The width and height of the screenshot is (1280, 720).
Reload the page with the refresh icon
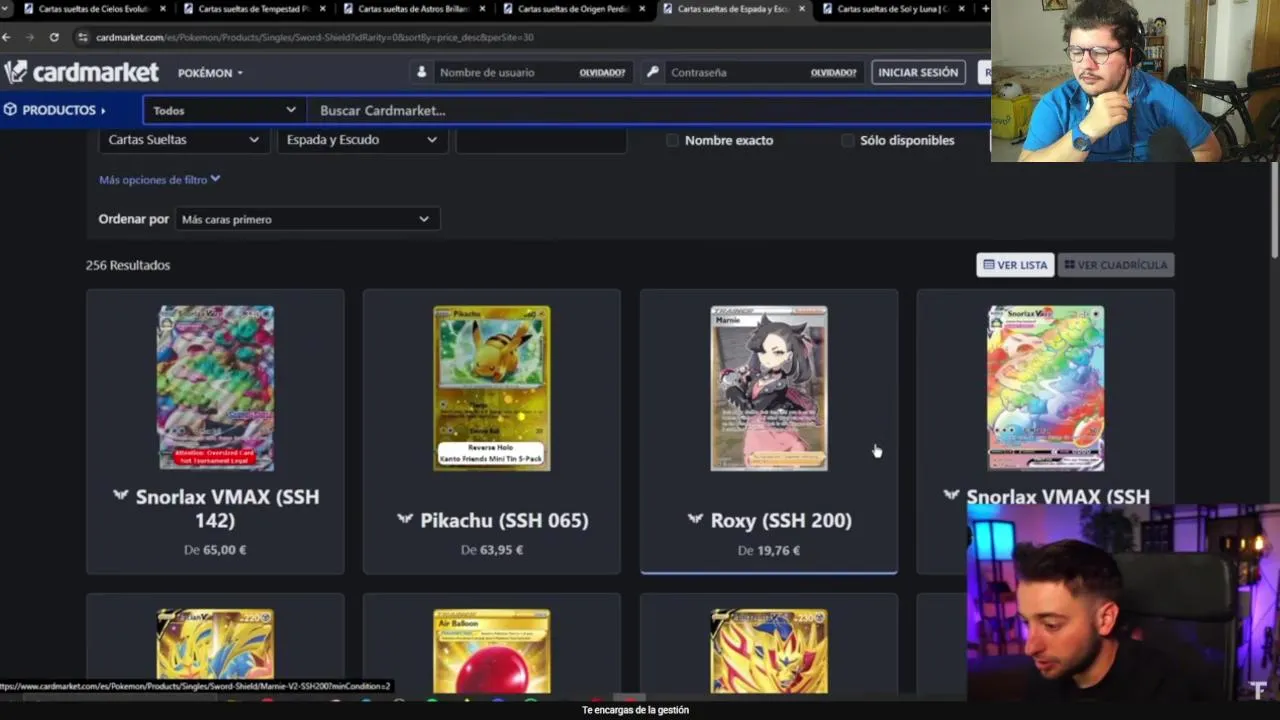(54, 37)
